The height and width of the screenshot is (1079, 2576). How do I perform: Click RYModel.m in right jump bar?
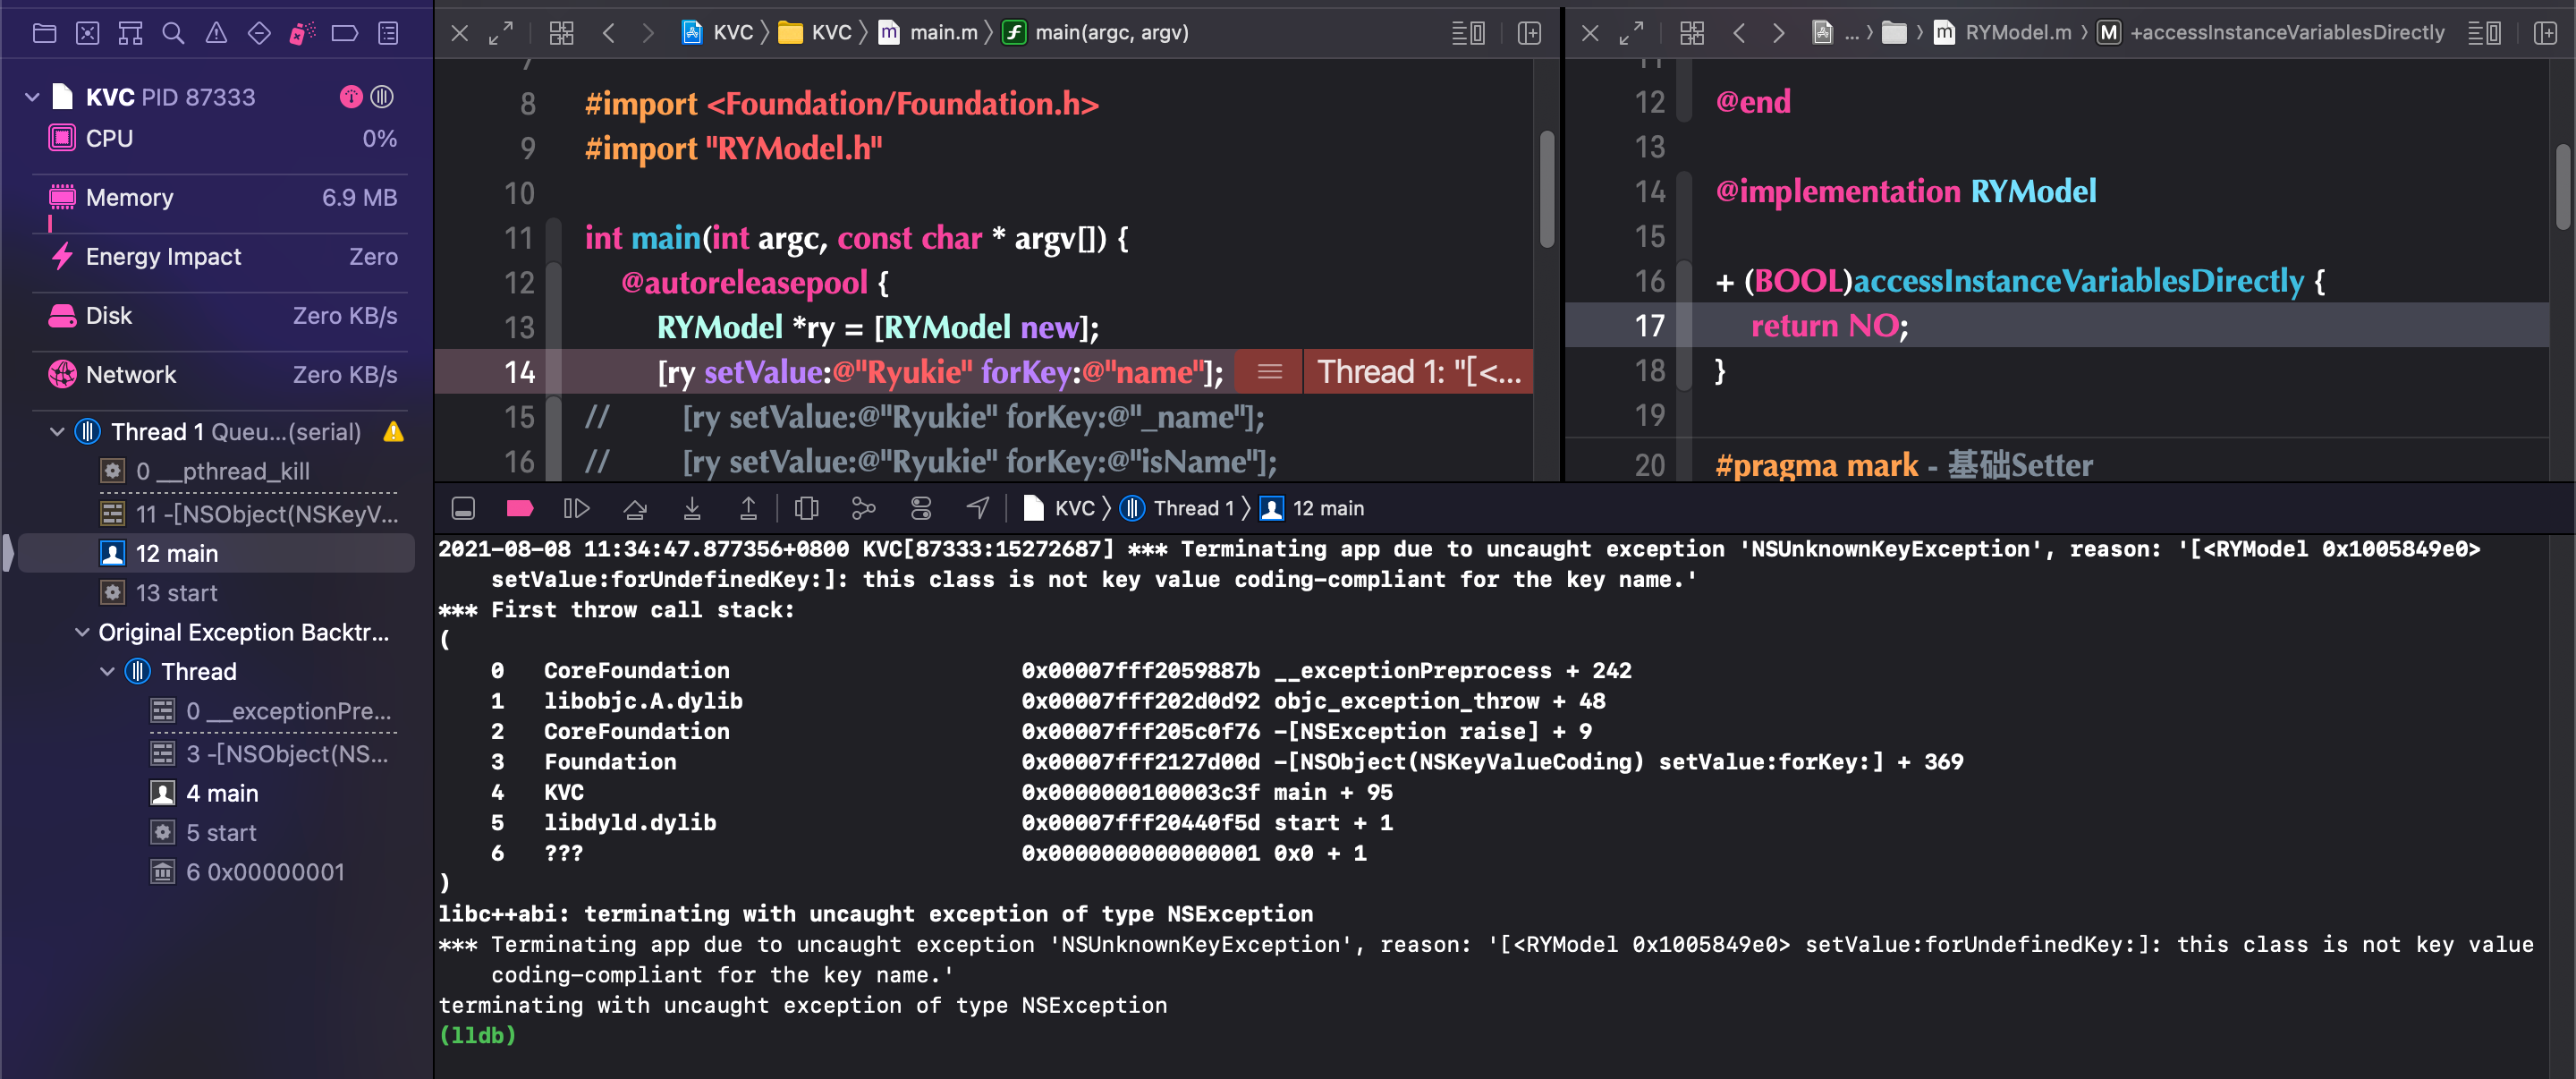coord(2002,33)
